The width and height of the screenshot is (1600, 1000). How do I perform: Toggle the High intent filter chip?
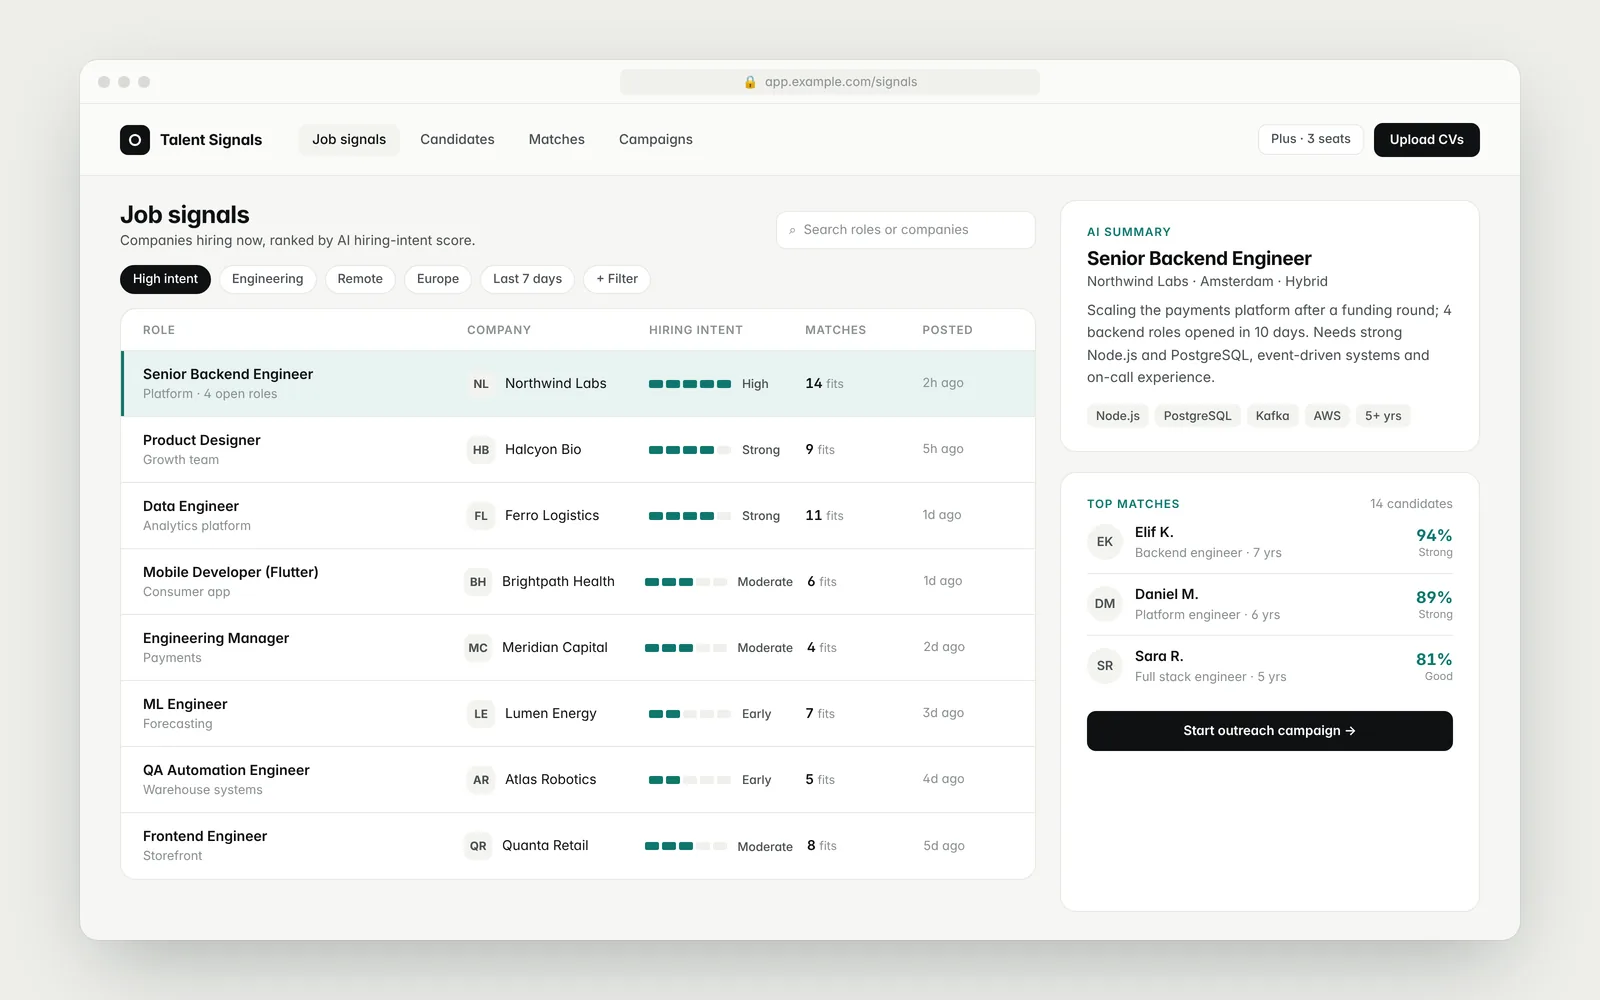point(165,279)
